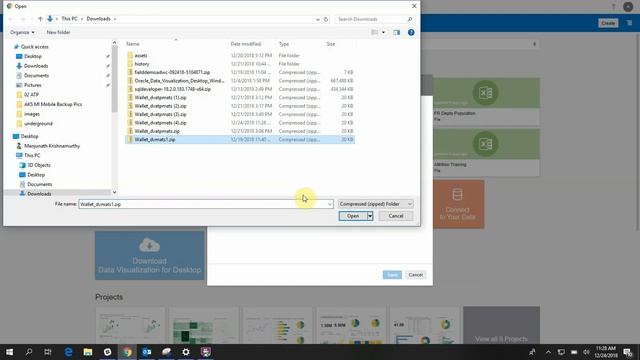Select This PC in navigation pane
The width and height of the screenshot is (640, 360).
pos(32,156)
